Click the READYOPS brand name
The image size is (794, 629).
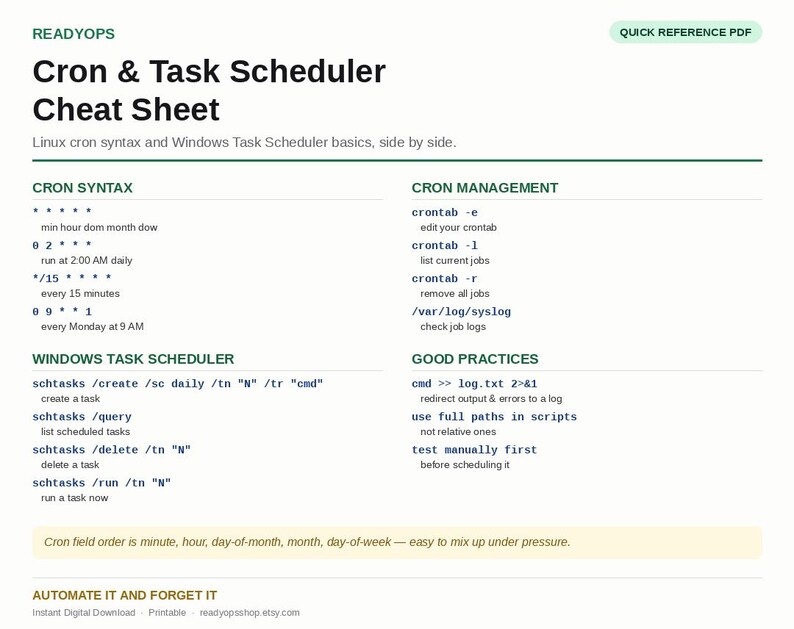pyautogui.click(x=73, y=34)
